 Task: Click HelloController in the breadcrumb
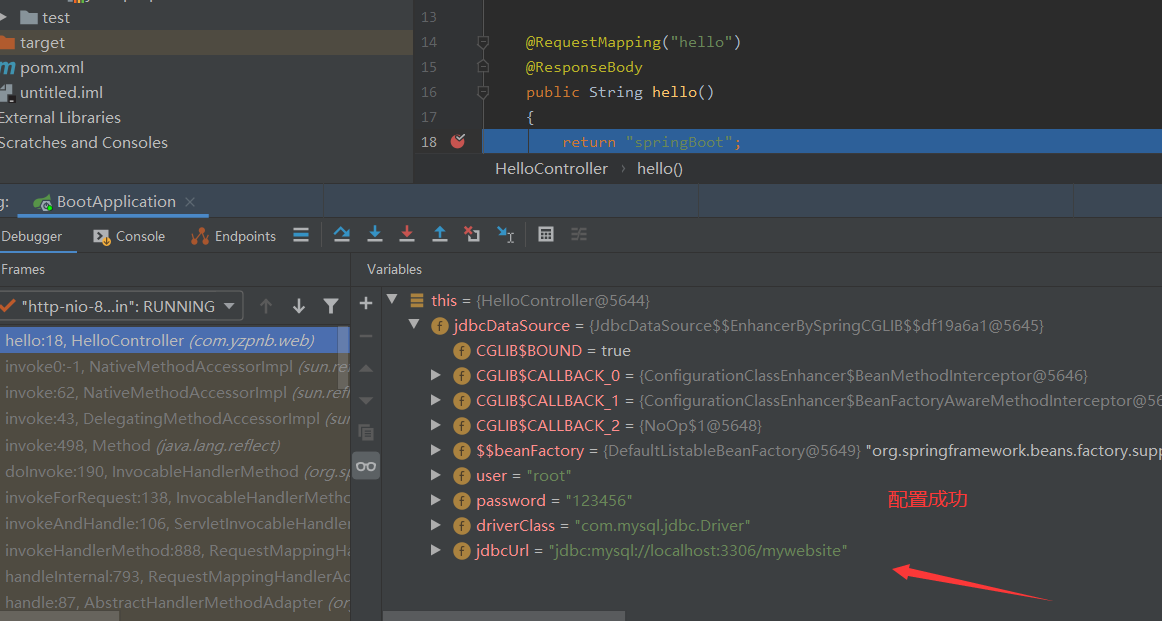(551, 168)
